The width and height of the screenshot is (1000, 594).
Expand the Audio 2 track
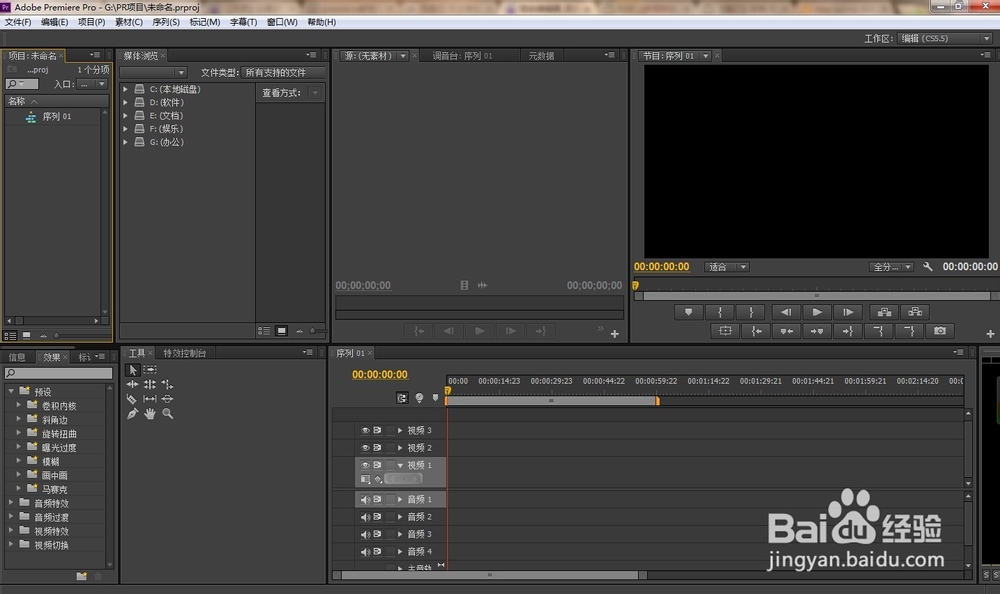click(x=400, y=517)
